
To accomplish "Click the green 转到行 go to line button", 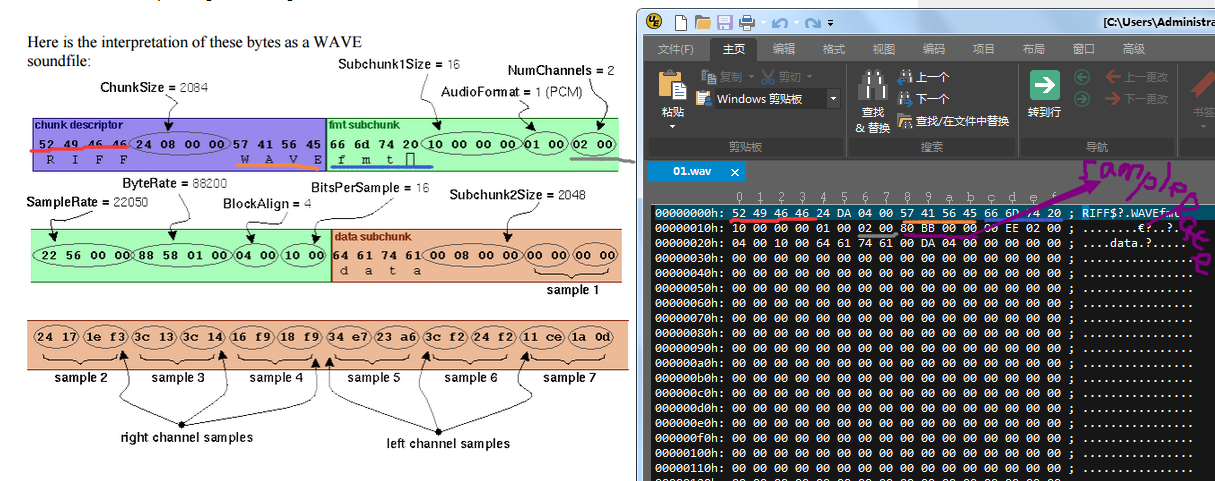I will click(x=1044, y=95).
